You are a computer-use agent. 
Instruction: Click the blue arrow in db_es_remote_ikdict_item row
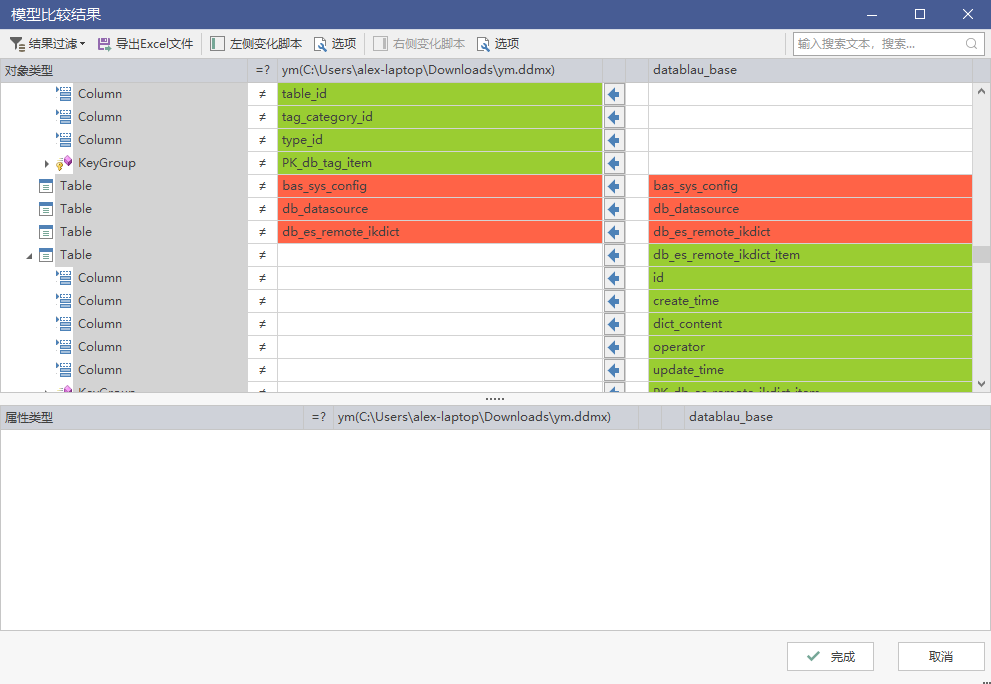614,255
